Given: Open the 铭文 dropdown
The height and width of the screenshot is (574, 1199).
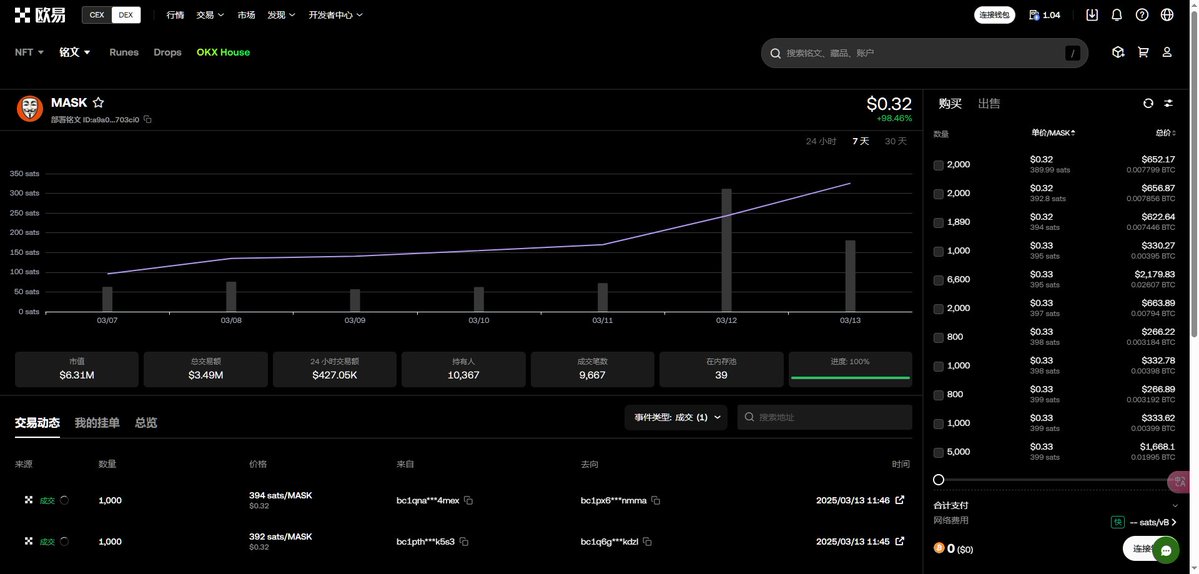Looking at the screenshot, I should pos(75,52).
